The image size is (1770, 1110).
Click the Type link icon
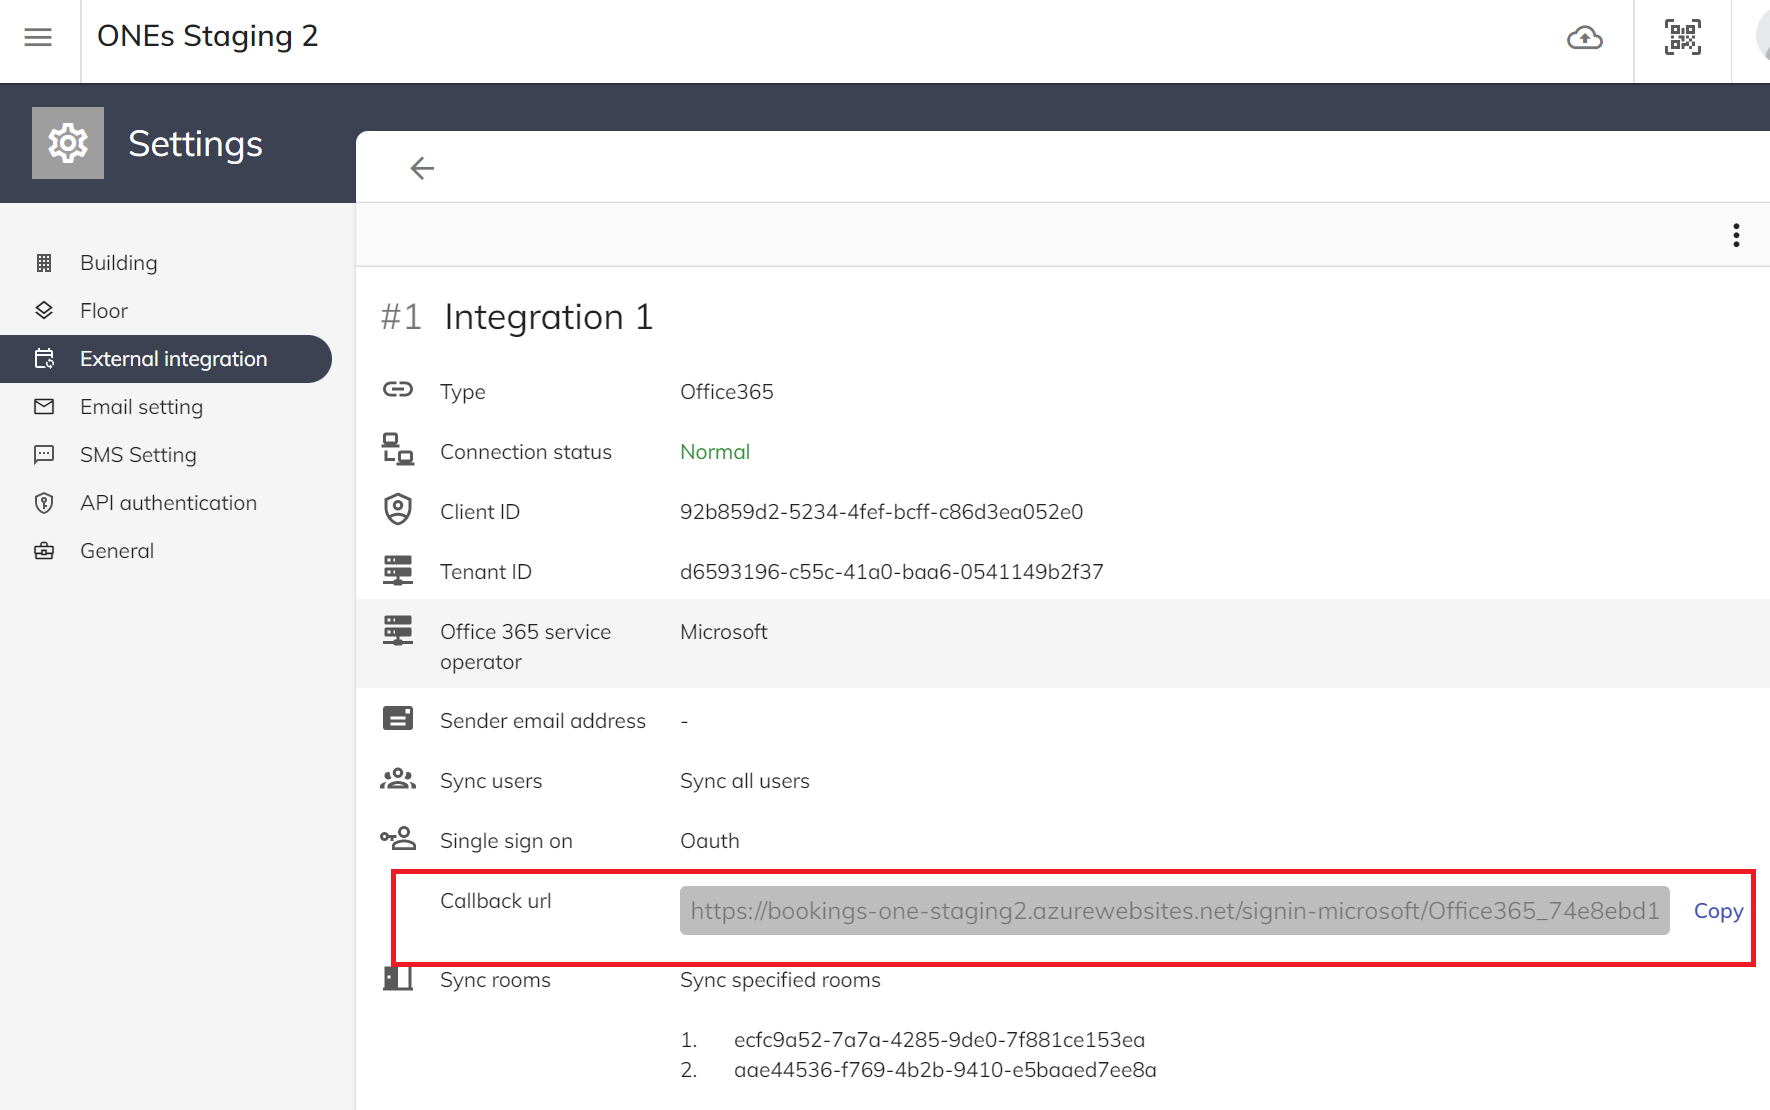click(x=398, y=390)
